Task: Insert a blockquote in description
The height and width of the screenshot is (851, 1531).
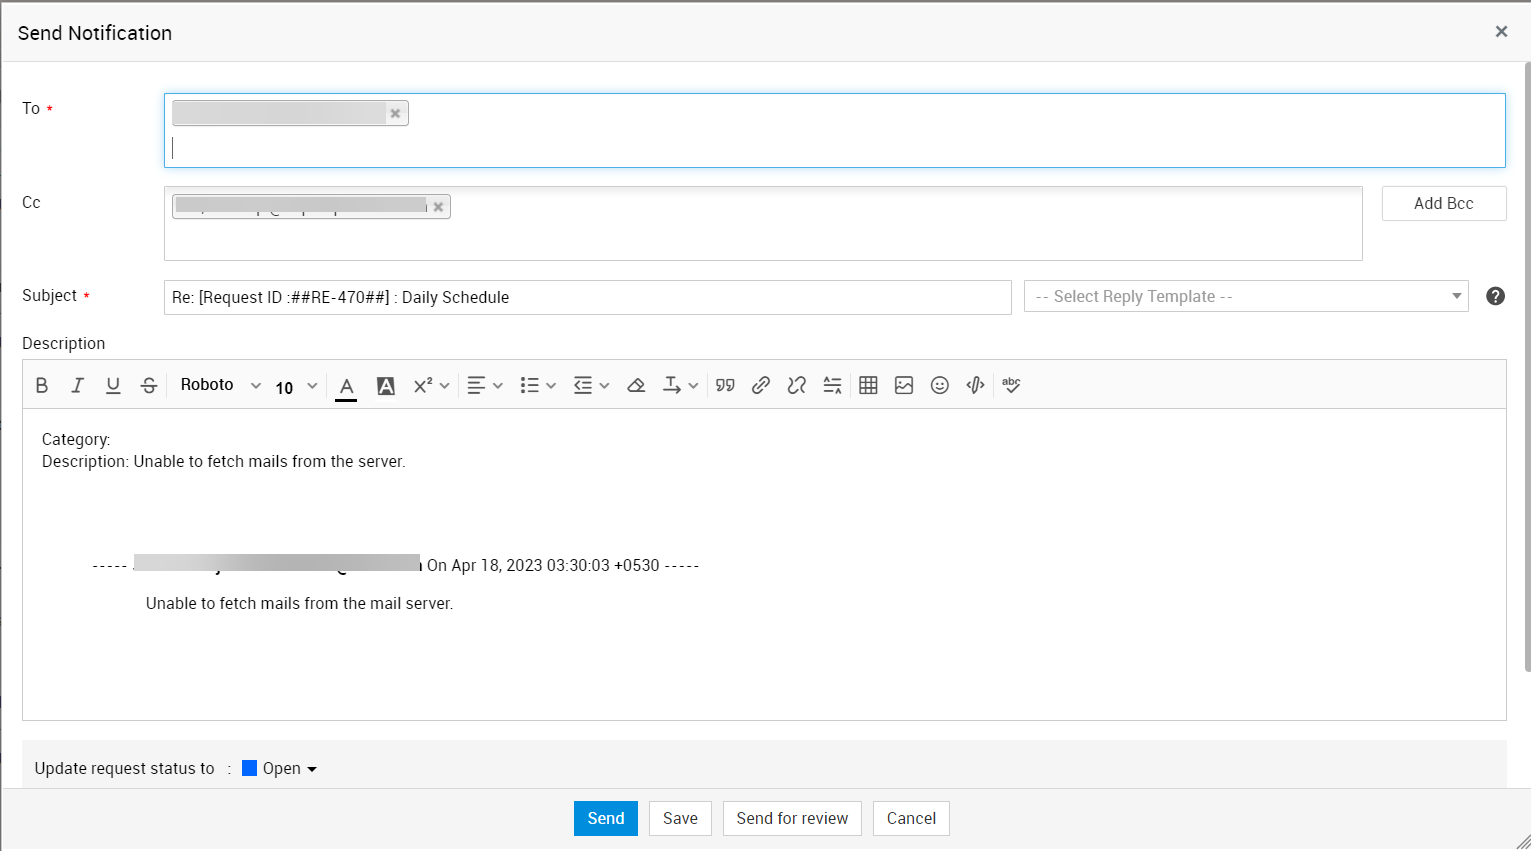Action: tap(725, 386)
